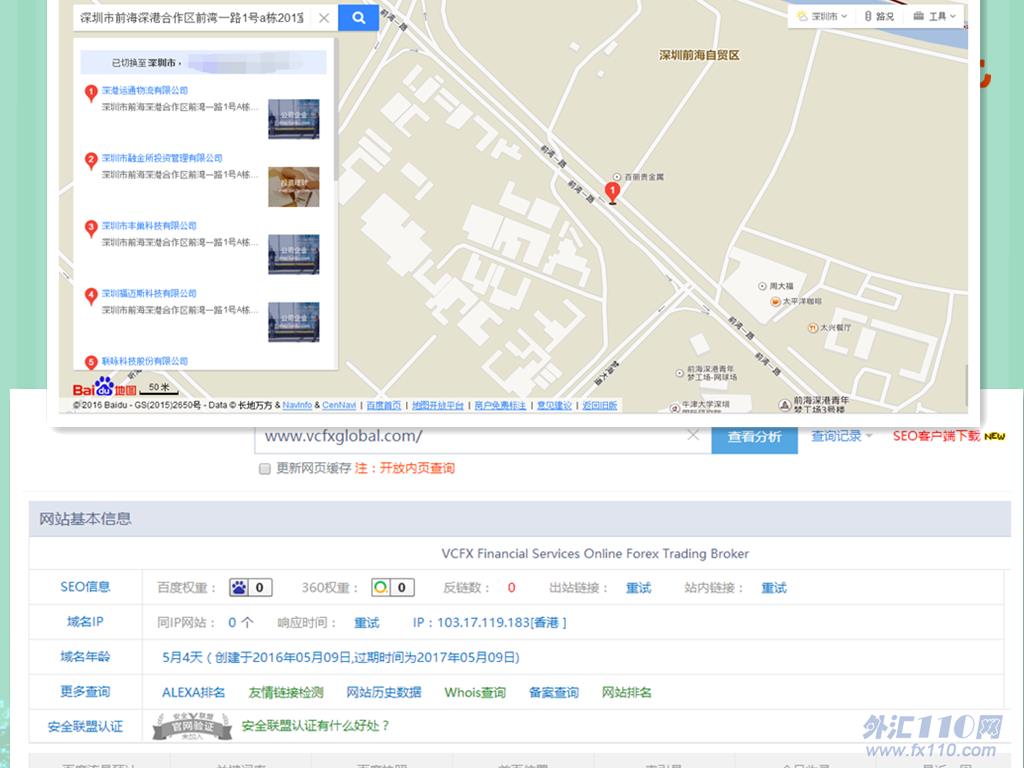The height and width of the screenshot is (768, 1024).
Task: Open the 意见建议 footer link
Action: point(554,406)
